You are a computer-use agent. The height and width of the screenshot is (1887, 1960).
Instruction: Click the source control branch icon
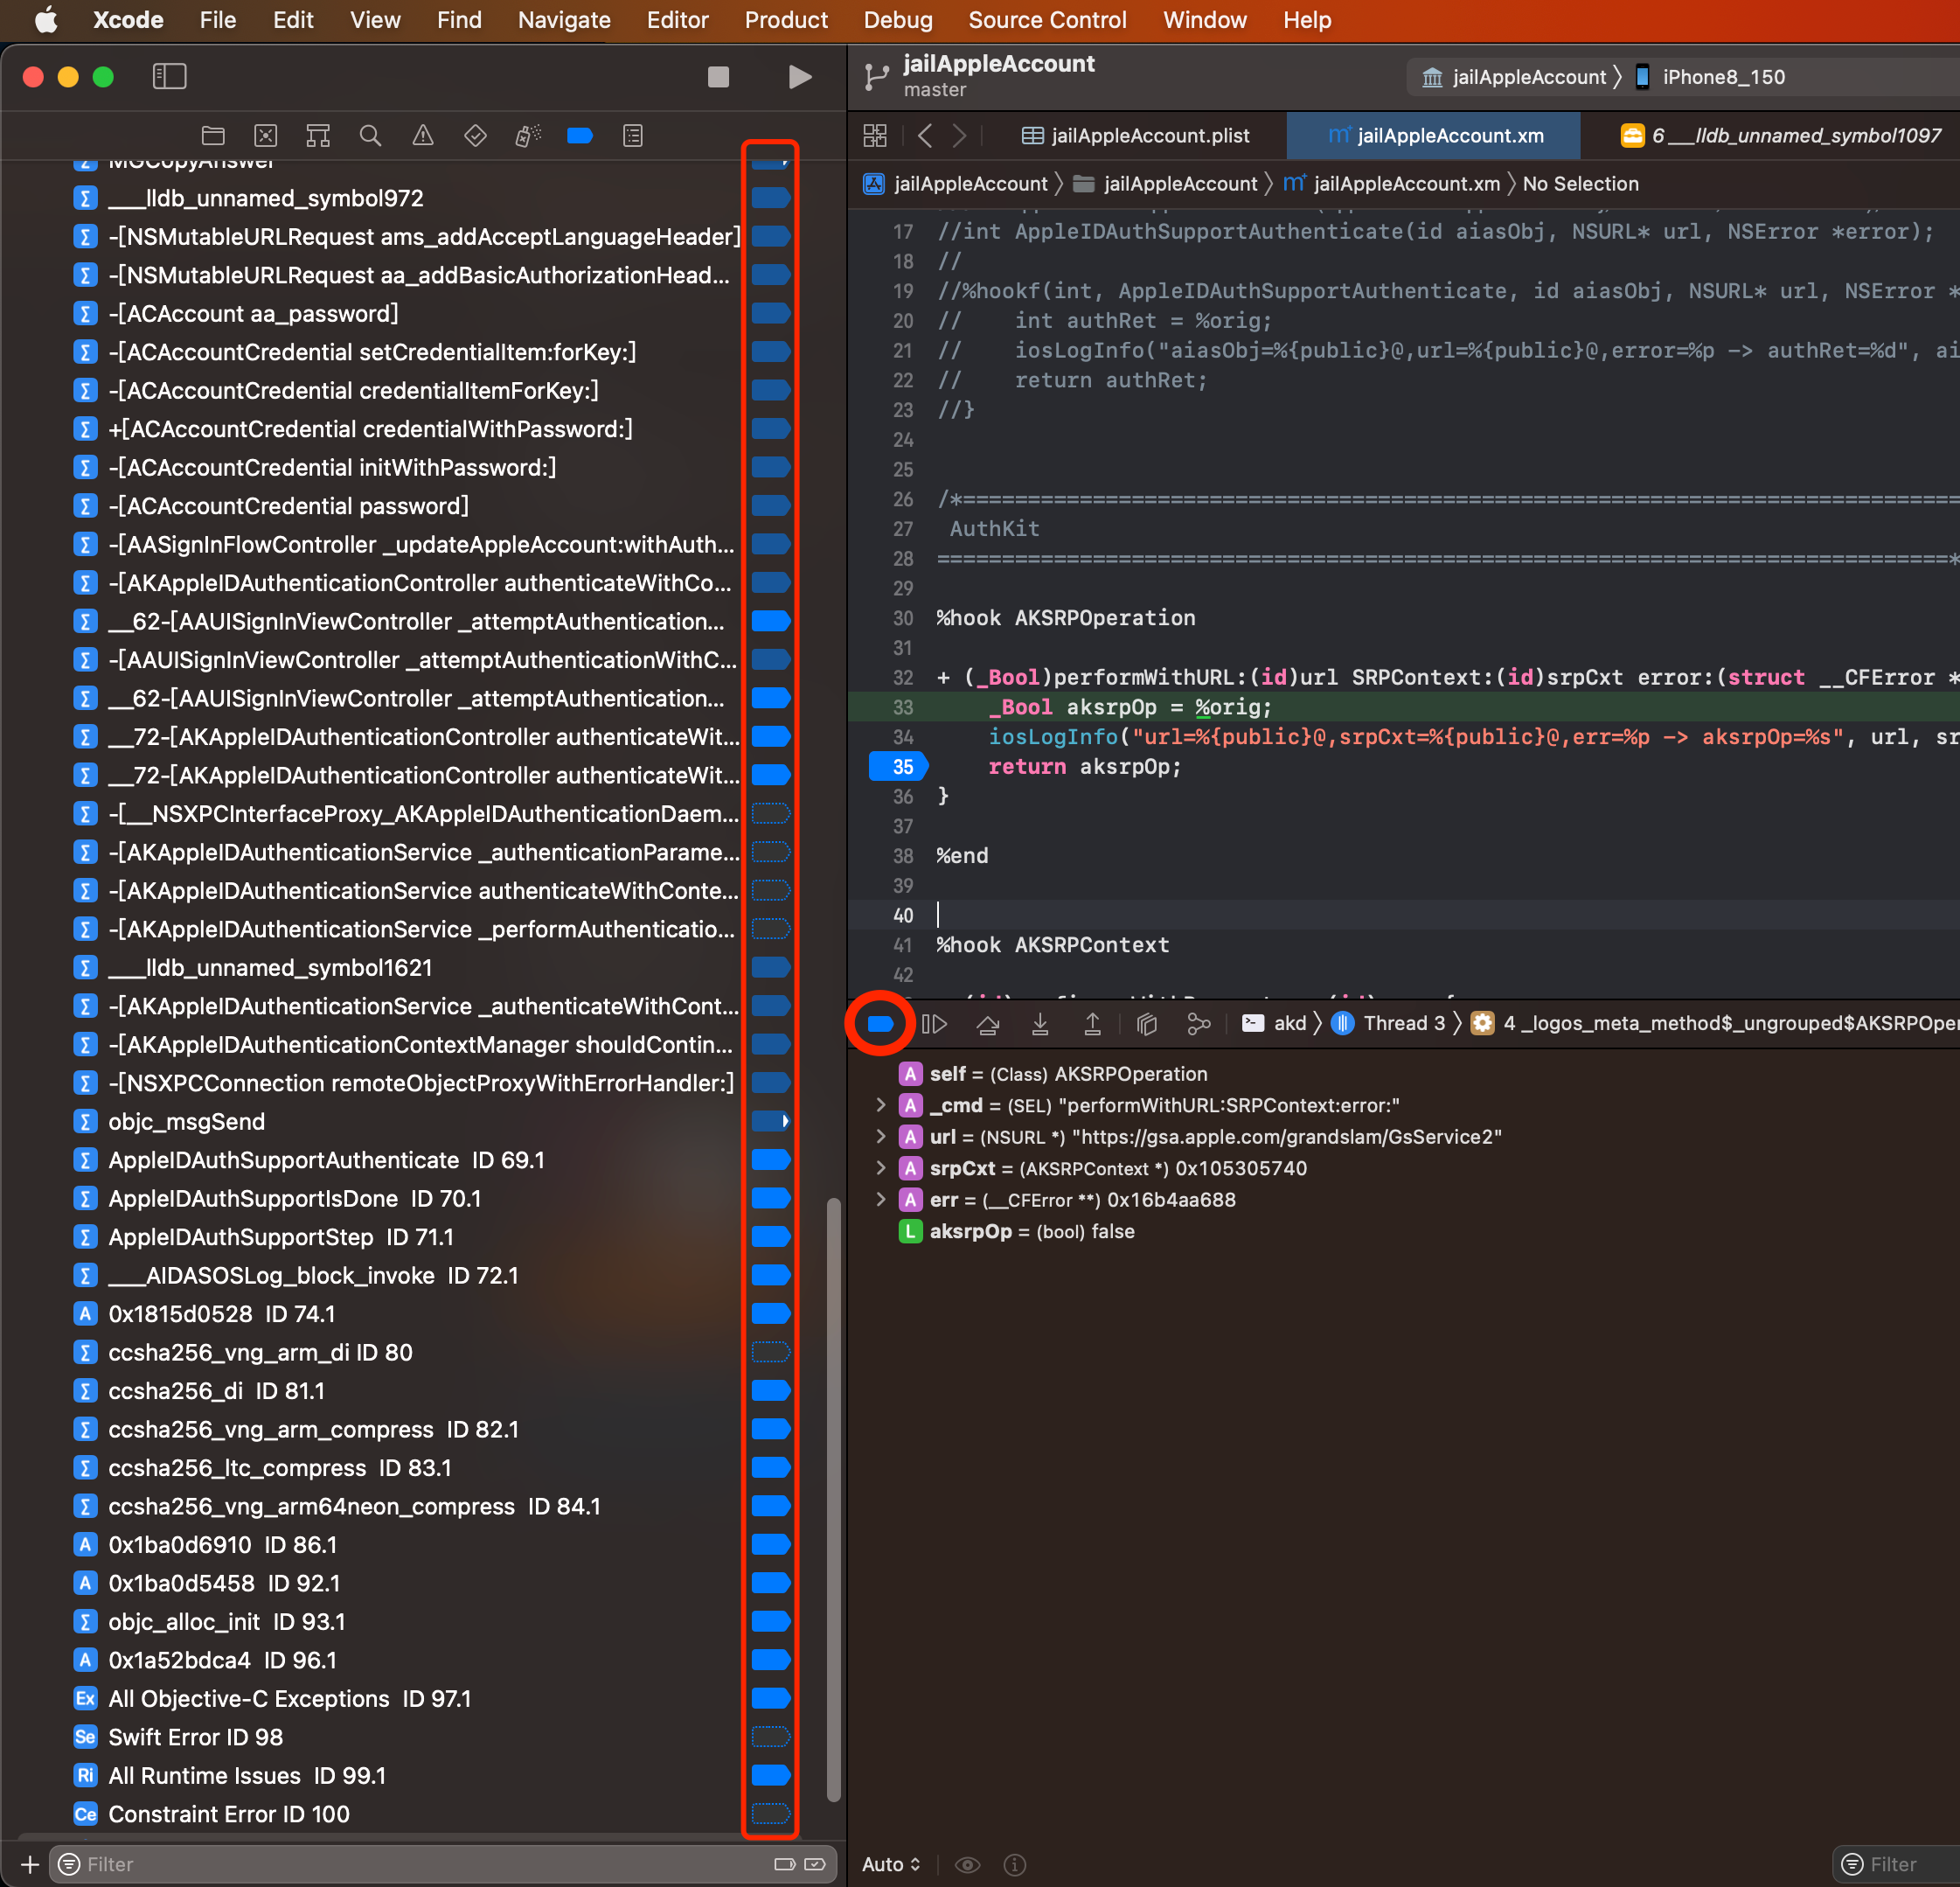point(876,77)
